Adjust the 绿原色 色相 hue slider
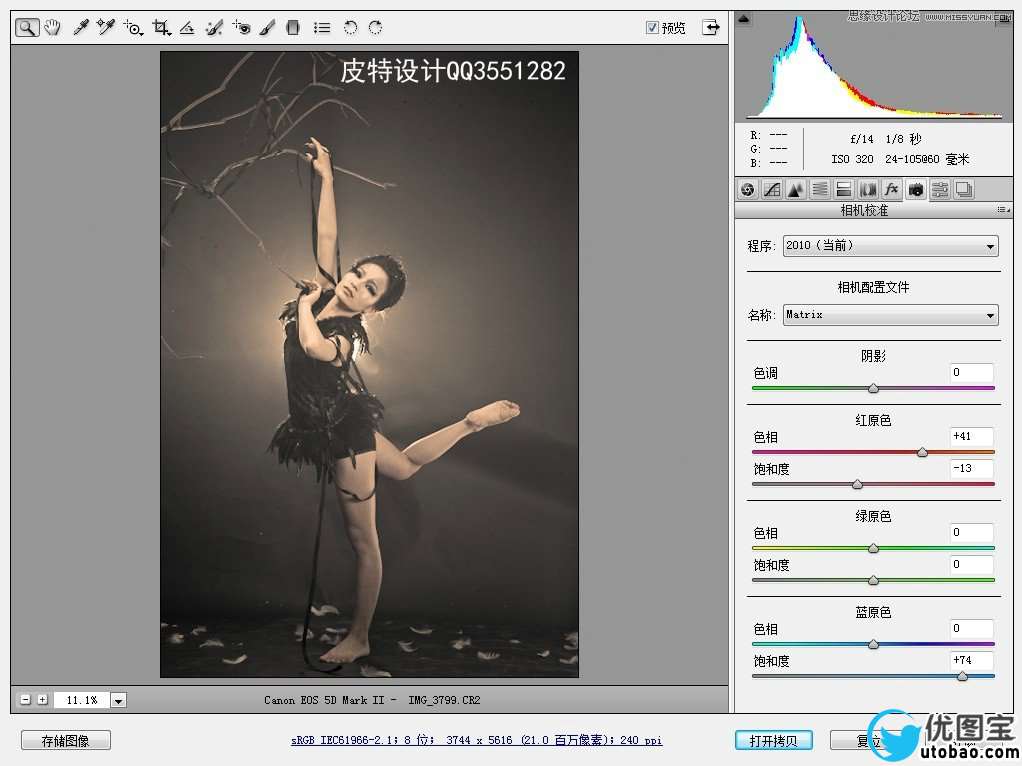Screen dimensions: 1022x766 873,548
